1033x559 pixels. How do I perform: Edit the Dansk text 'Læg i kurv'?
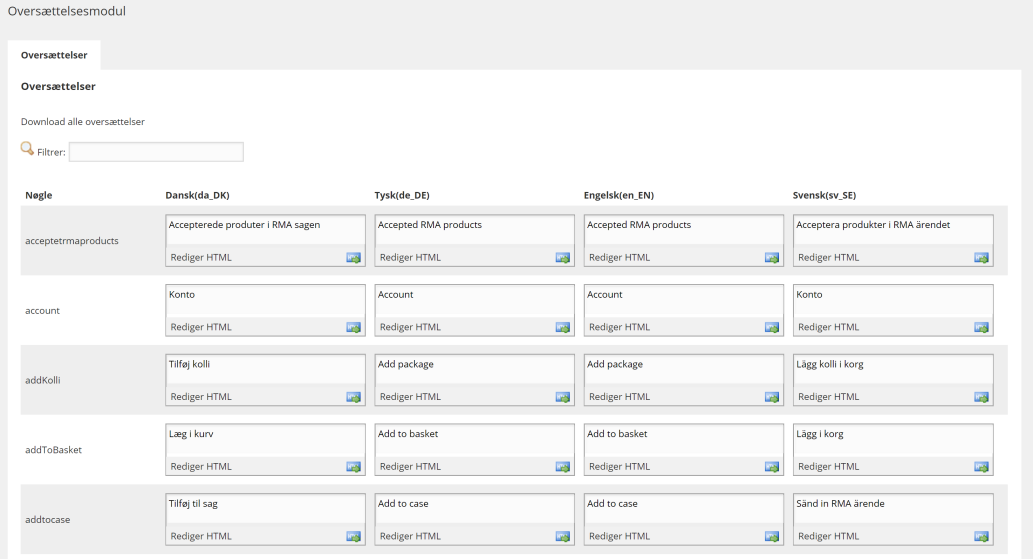265,440
